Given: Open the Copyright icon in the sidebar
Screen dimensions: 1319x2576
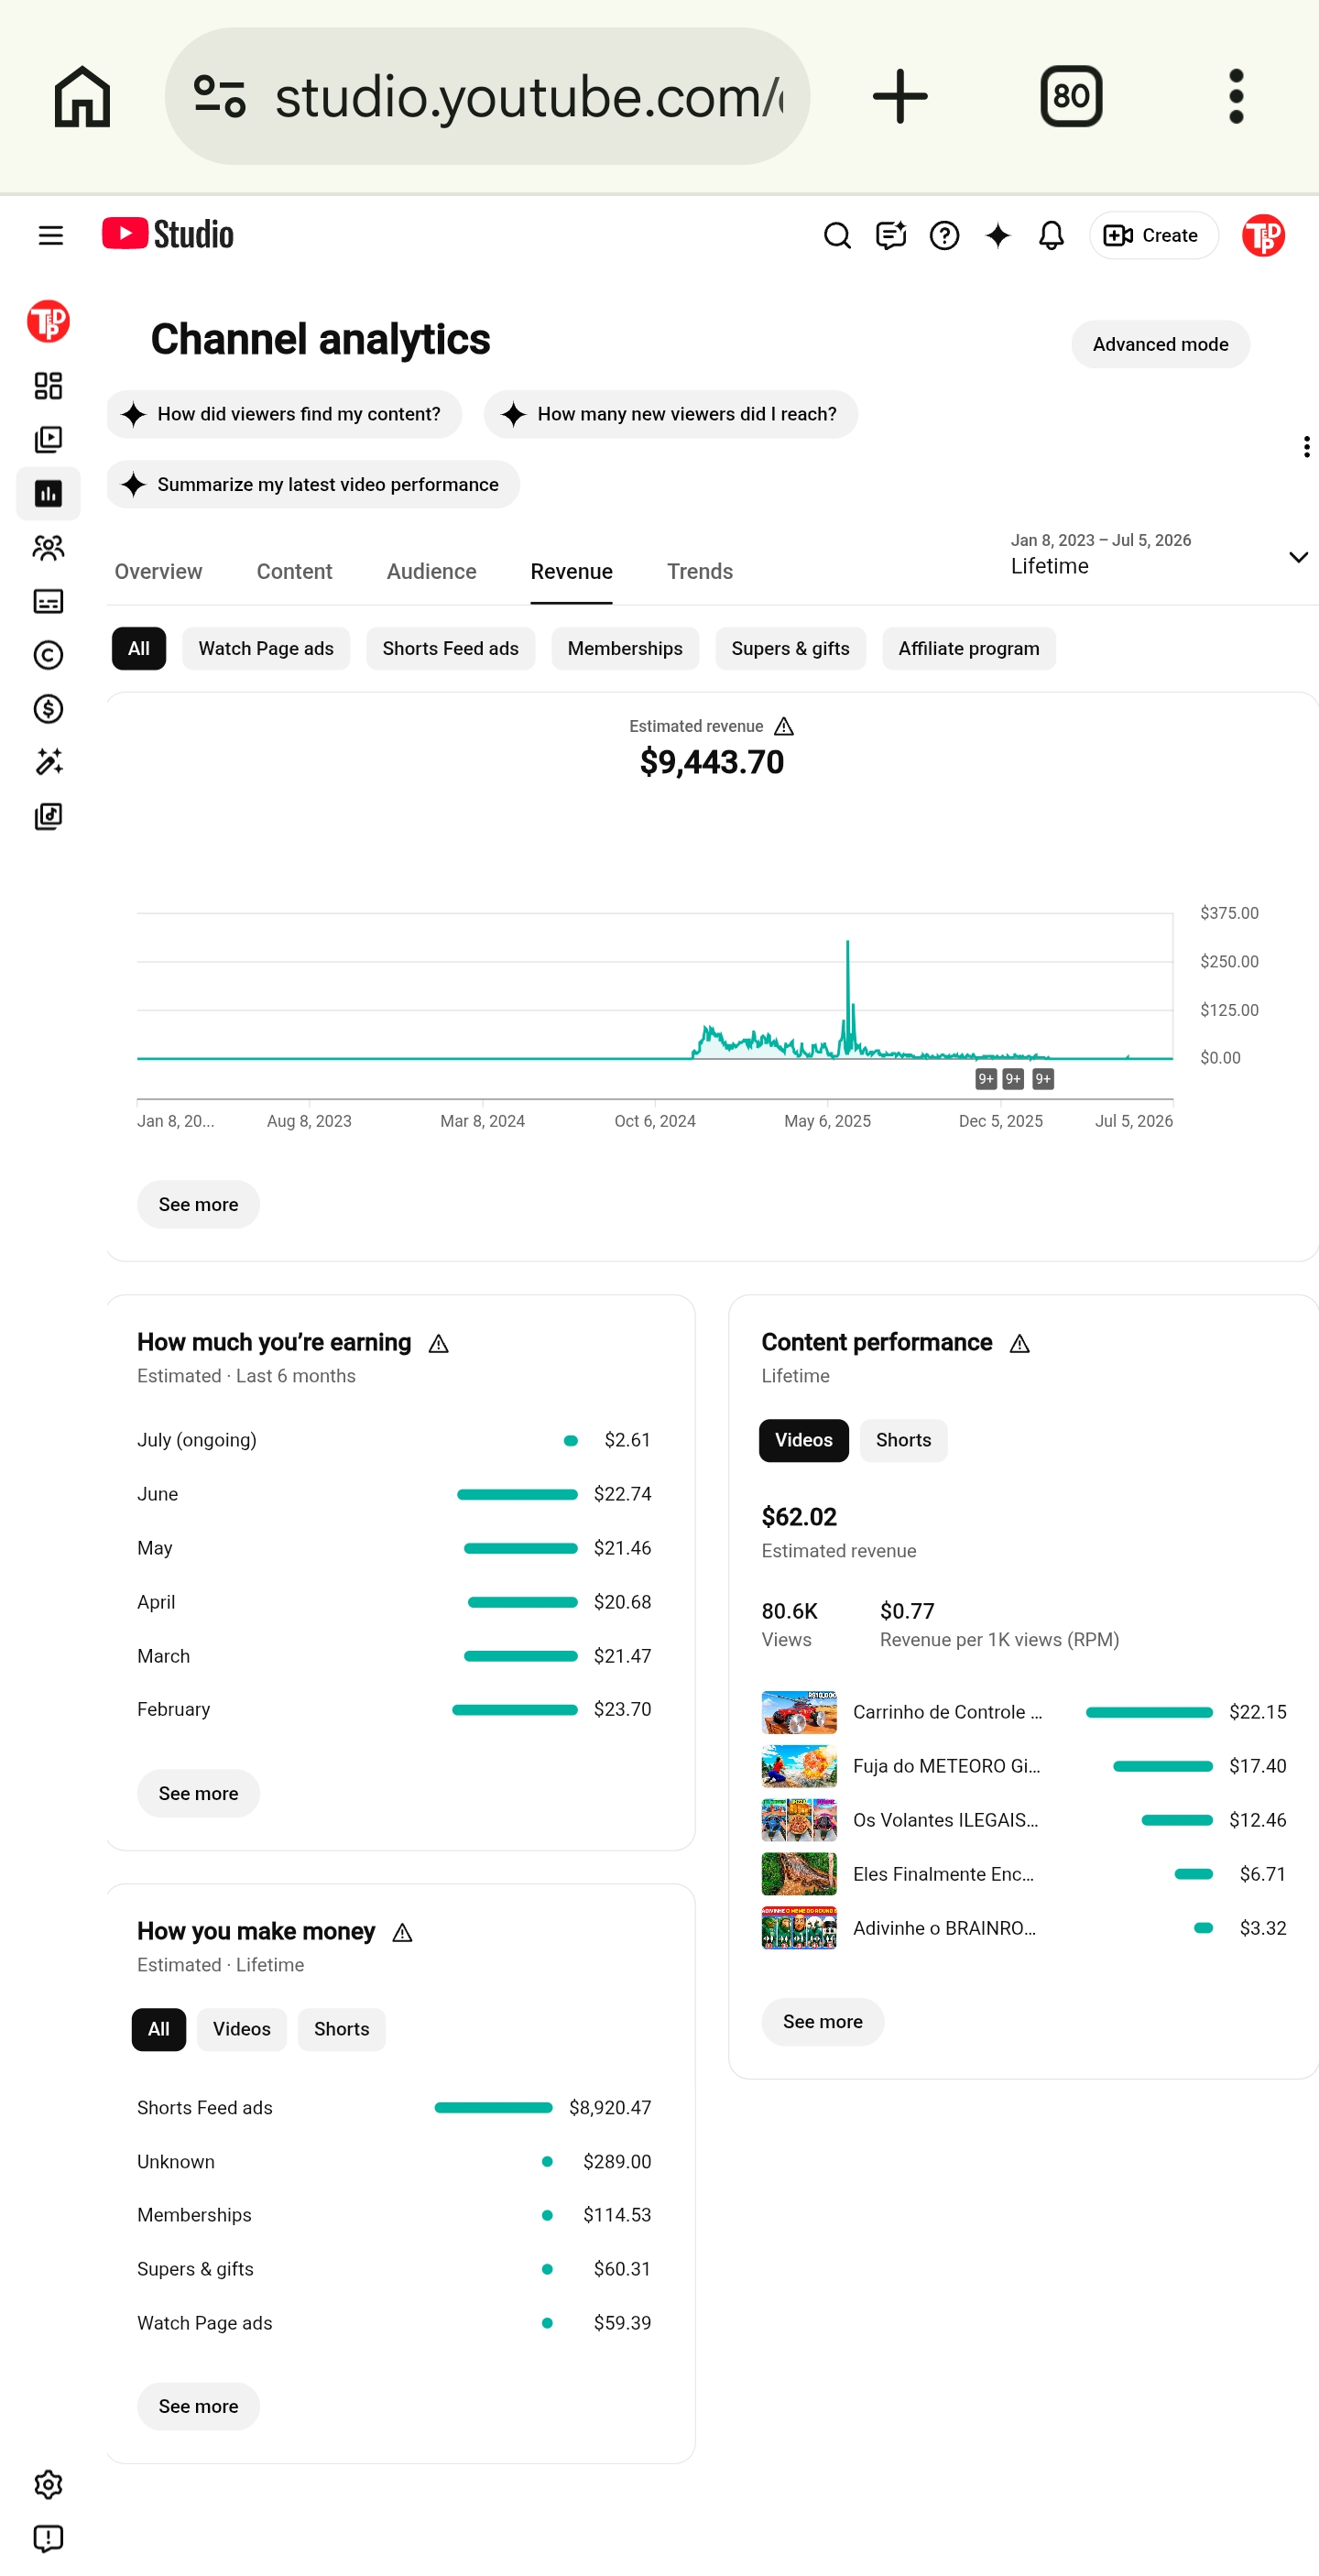Looking at the screenshot, I should pyautogui.click(x=48, y=655).
